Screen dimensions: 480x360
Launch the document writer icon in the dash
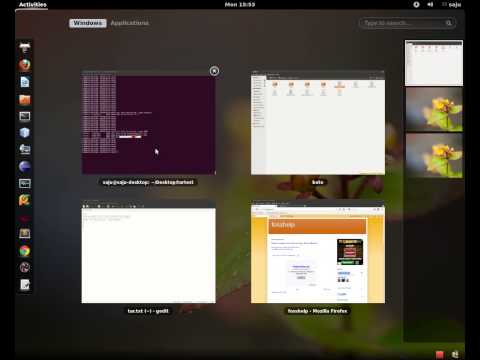[25, 82]
